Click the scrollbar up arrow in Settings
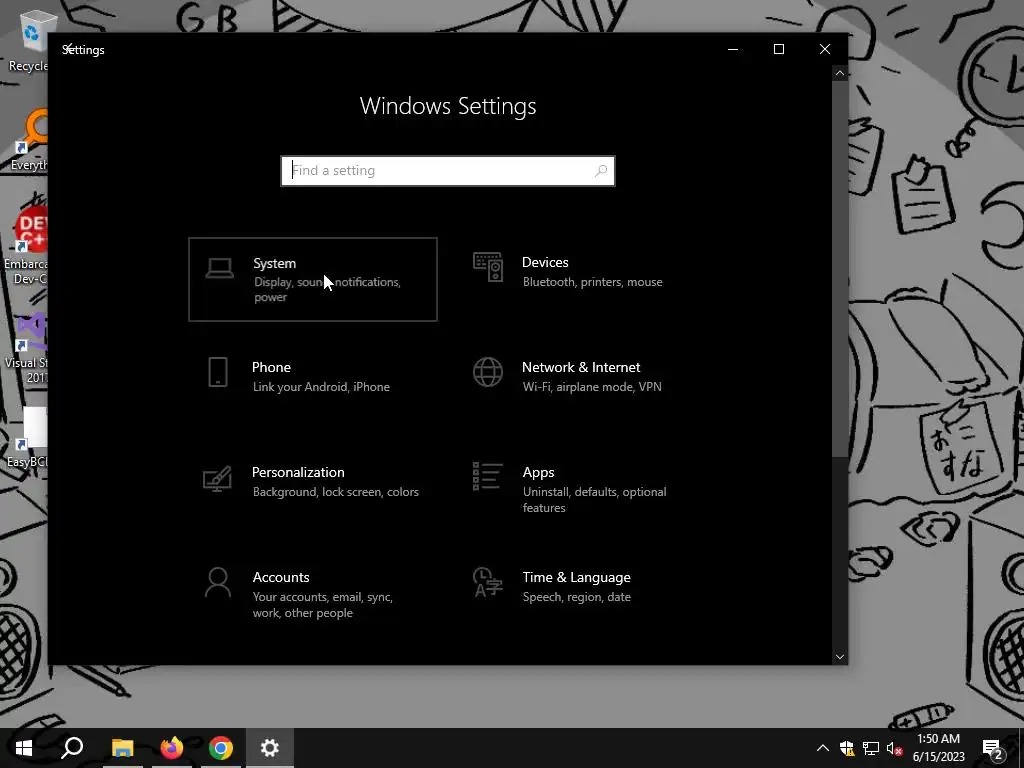This screenshot has width=1024, height=768. pyautogui.click(x=840, y=73)
